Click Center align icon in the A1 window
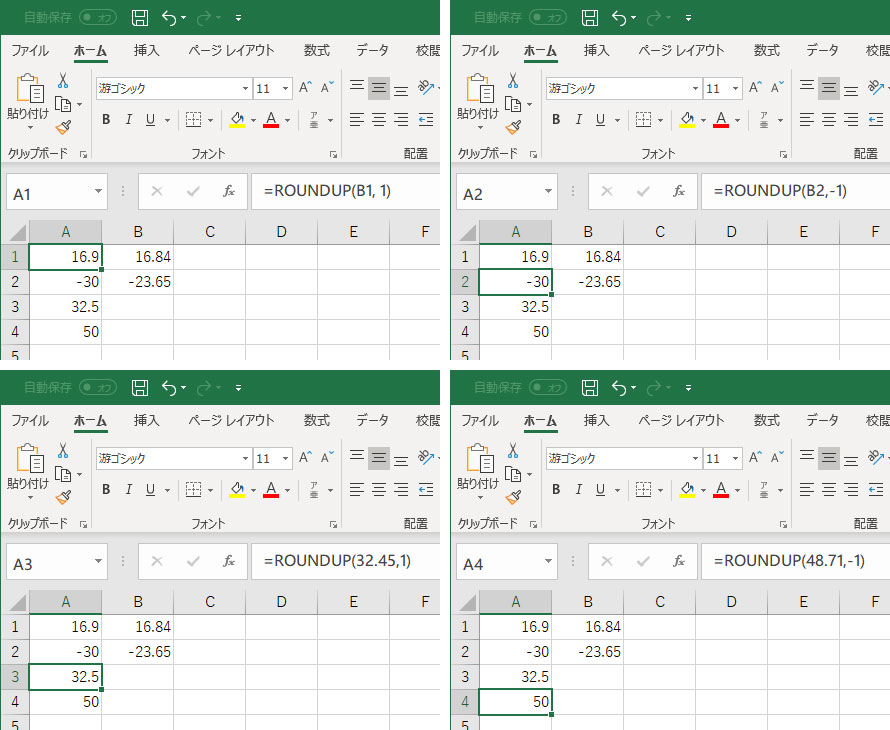Screen dimensions: 890x730 [x=379, y=120]
